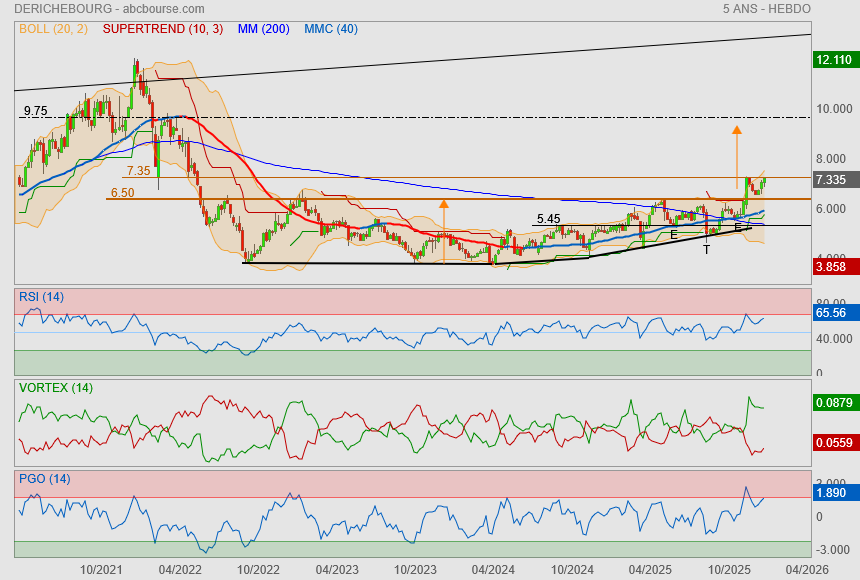Click the red Vortex 0.0559 value tag
The image size is (860, 580).
pyautogui.click(x=833, y=443)
